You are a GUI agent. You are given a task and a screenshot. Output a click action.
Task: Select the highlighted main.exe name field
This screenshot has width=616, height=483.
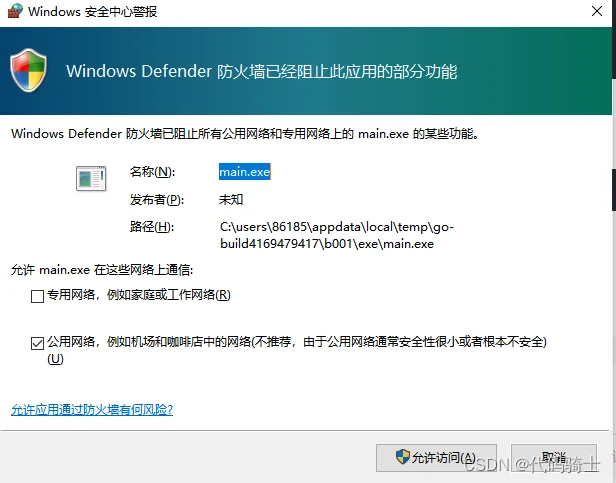point(244,172)
